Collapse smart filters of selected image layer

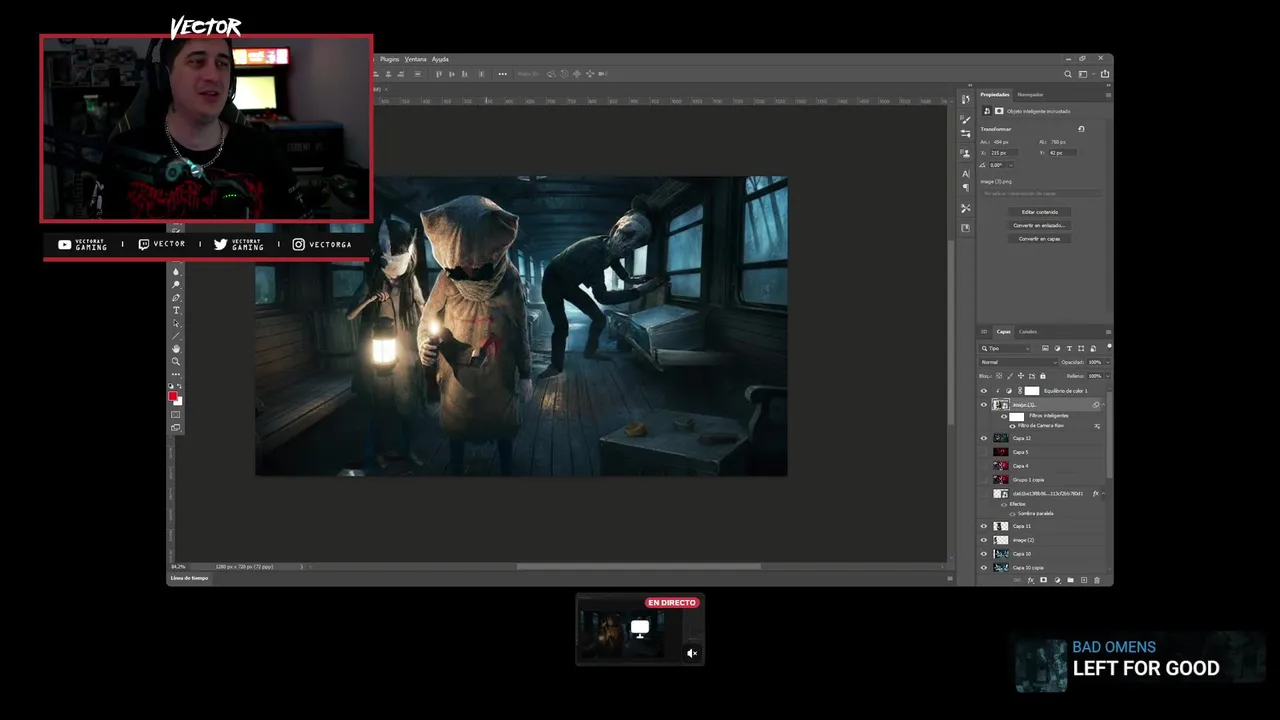(1104, 405)
